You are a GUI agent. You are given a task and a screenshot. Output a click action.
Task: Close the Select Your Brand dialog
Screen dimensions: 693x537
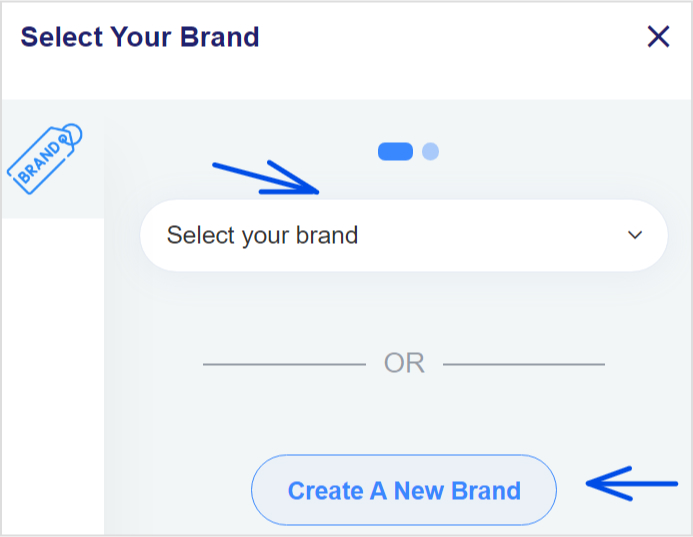coord(658,36)
